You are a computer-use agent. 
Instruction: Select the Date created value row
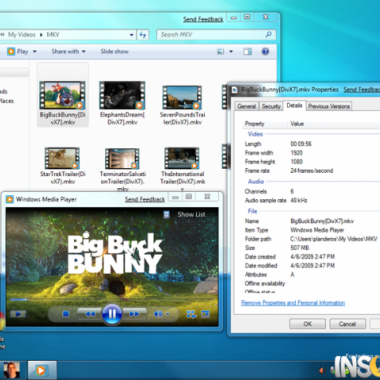pyautogui.click(x=312, y=257)
